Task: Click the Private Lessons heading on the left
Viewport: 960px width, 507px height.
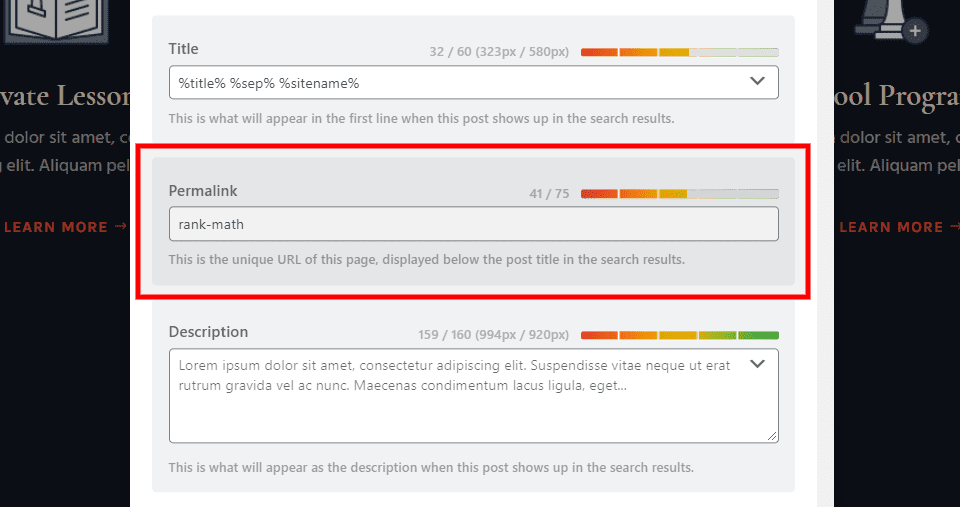Action: tap(66, 95)
